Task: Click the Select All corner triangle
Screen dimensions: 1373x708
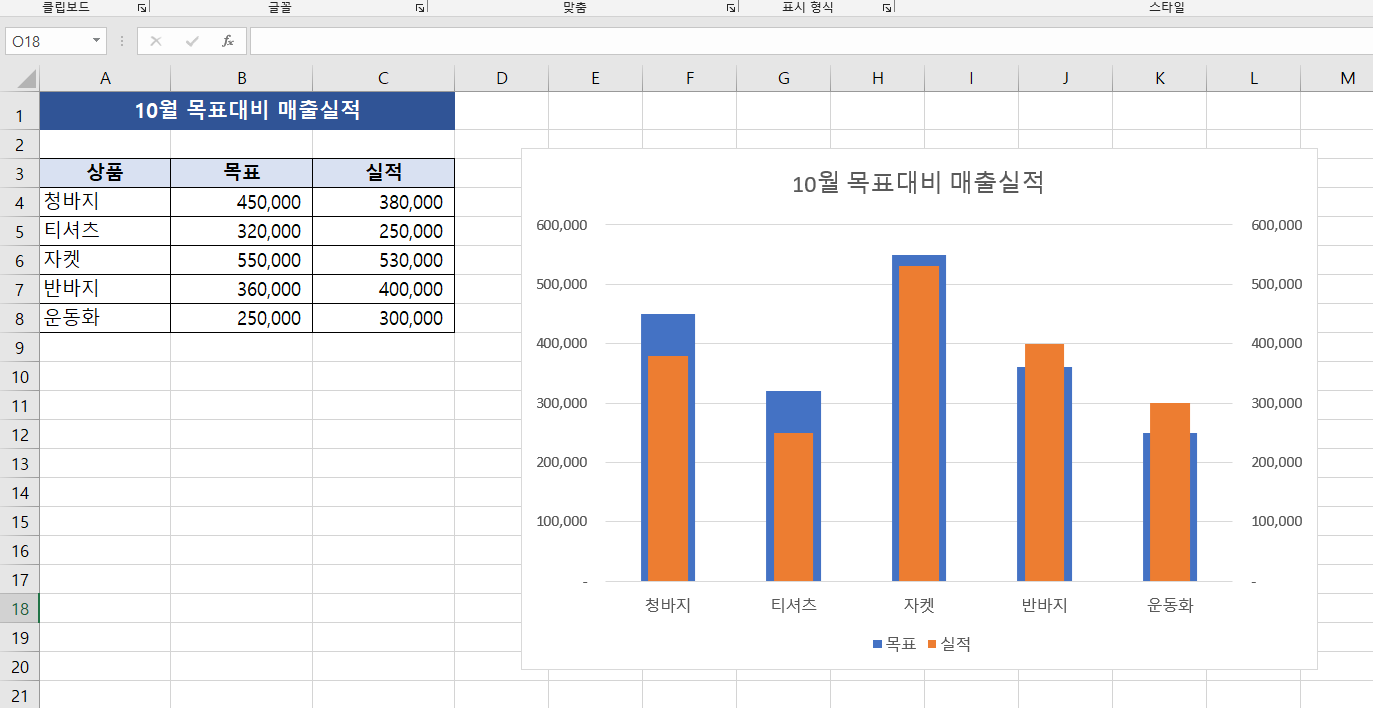Action: tap(26, 79)
